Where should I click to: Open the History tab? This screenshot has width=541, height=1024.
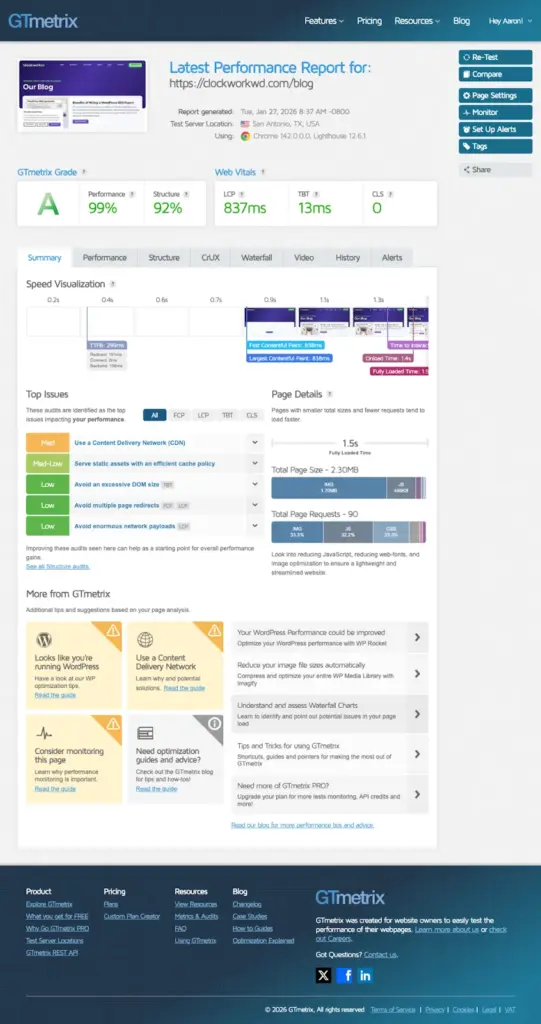point(348,258)
